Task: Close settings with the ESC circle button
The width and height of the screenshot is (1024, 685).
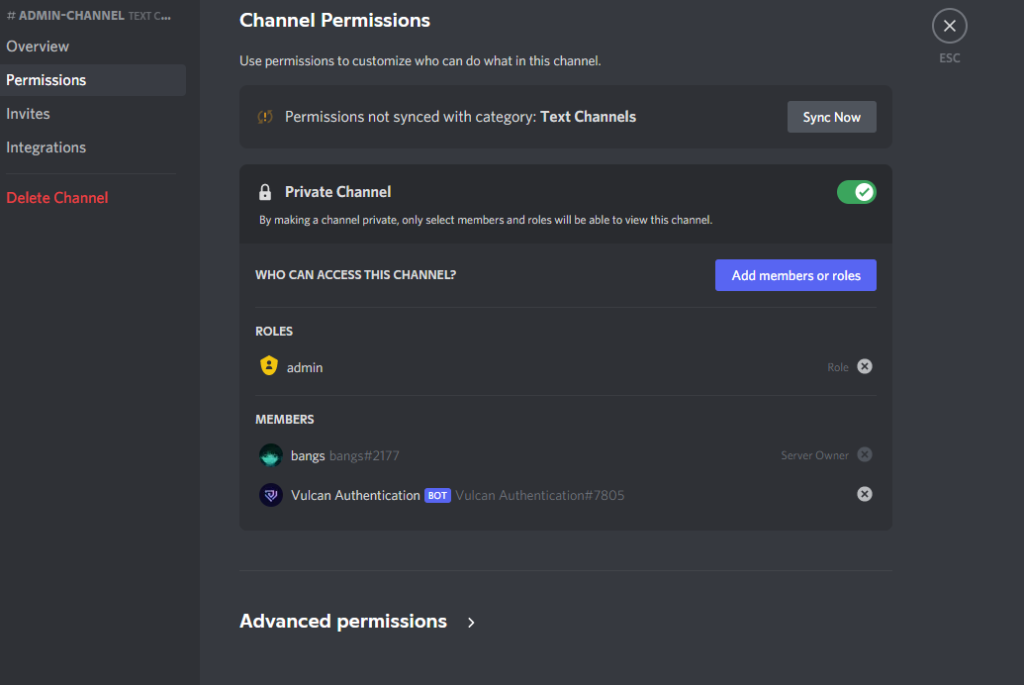Action: coord(948,25)
